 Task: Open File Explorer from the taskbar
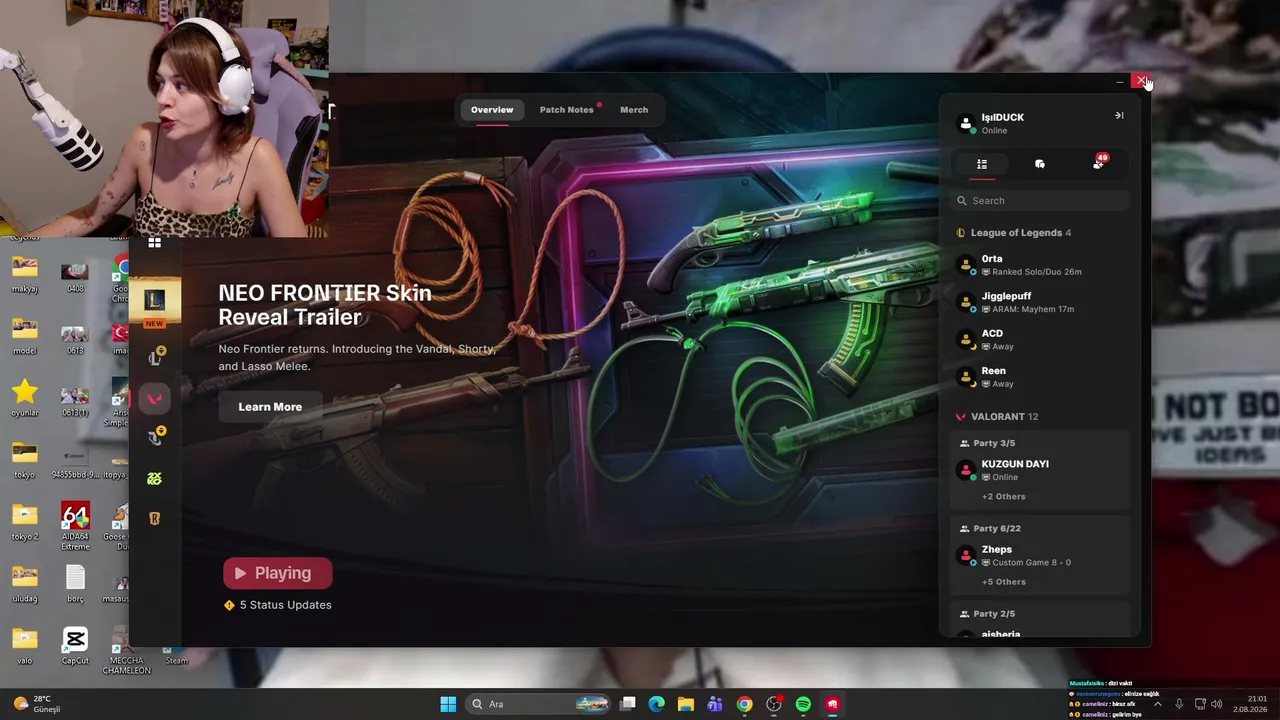(685, 704)
